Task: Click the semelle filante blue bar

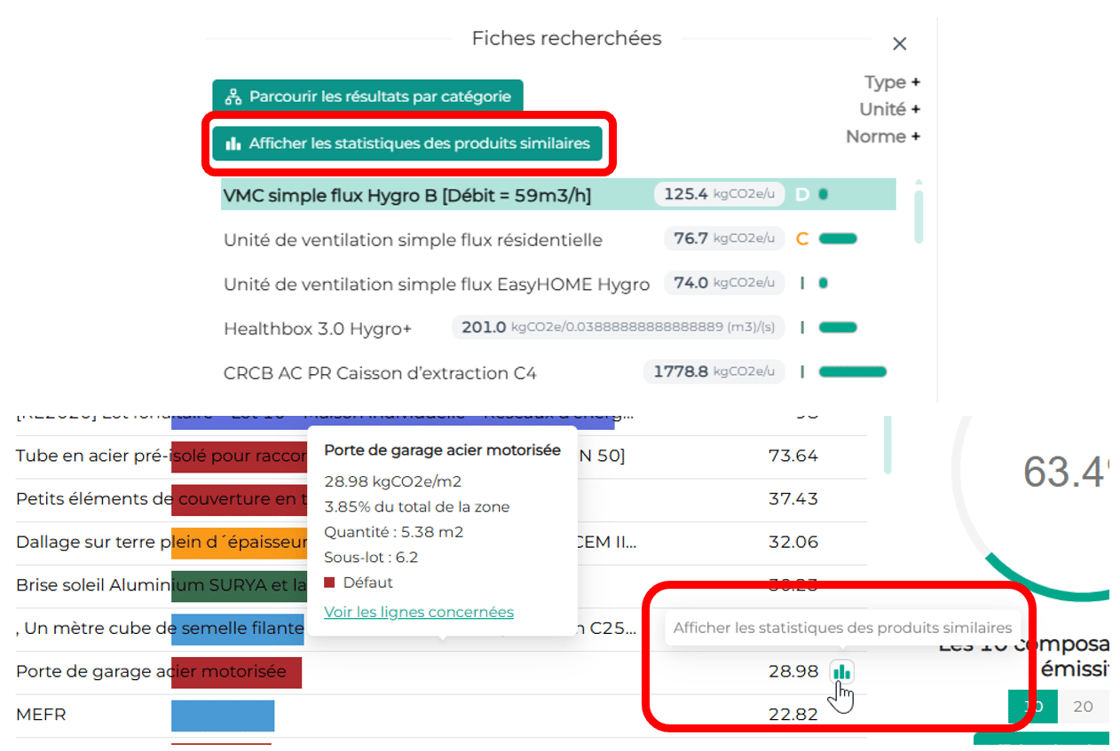Action: point(238,628)
